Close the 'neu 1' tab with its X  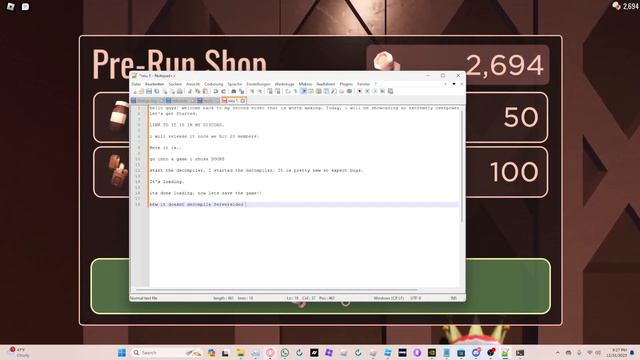[243, 100]
